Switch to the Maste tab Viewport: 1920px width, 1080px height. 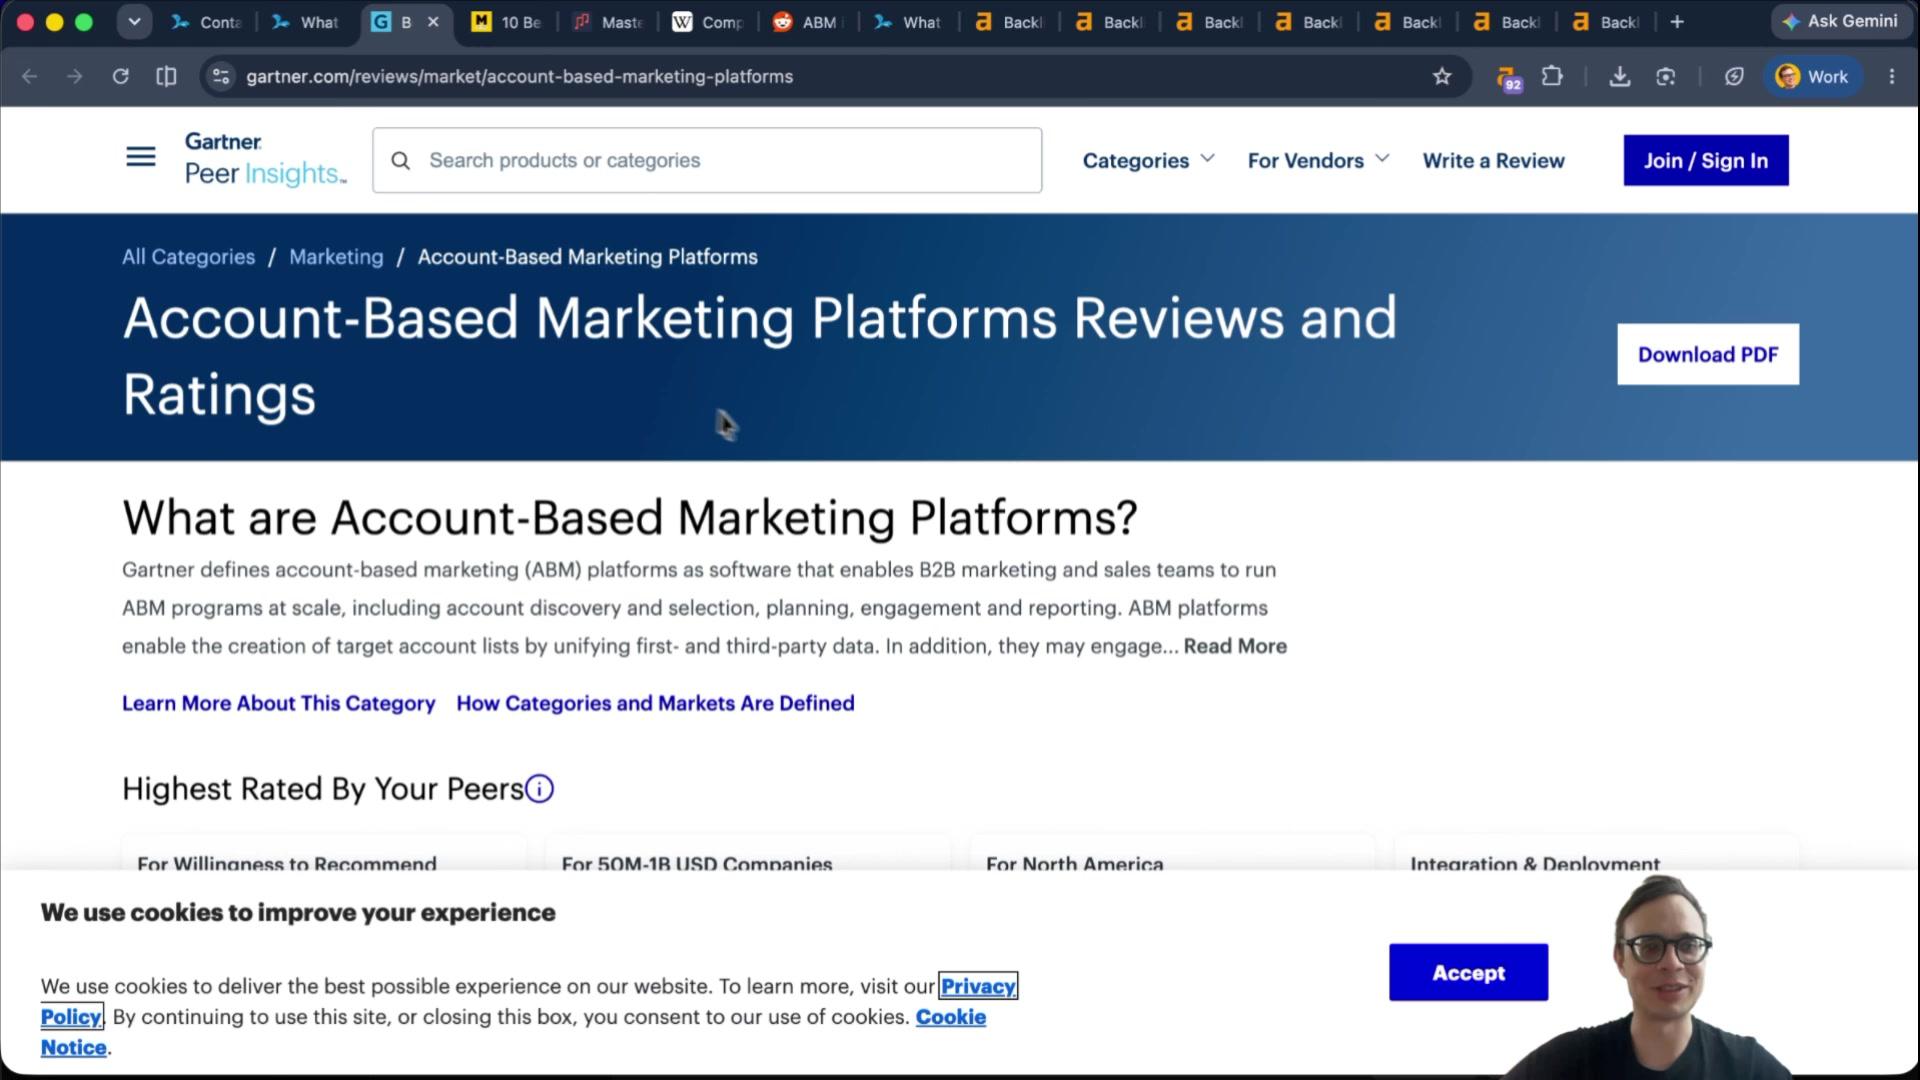click(608, 22)
